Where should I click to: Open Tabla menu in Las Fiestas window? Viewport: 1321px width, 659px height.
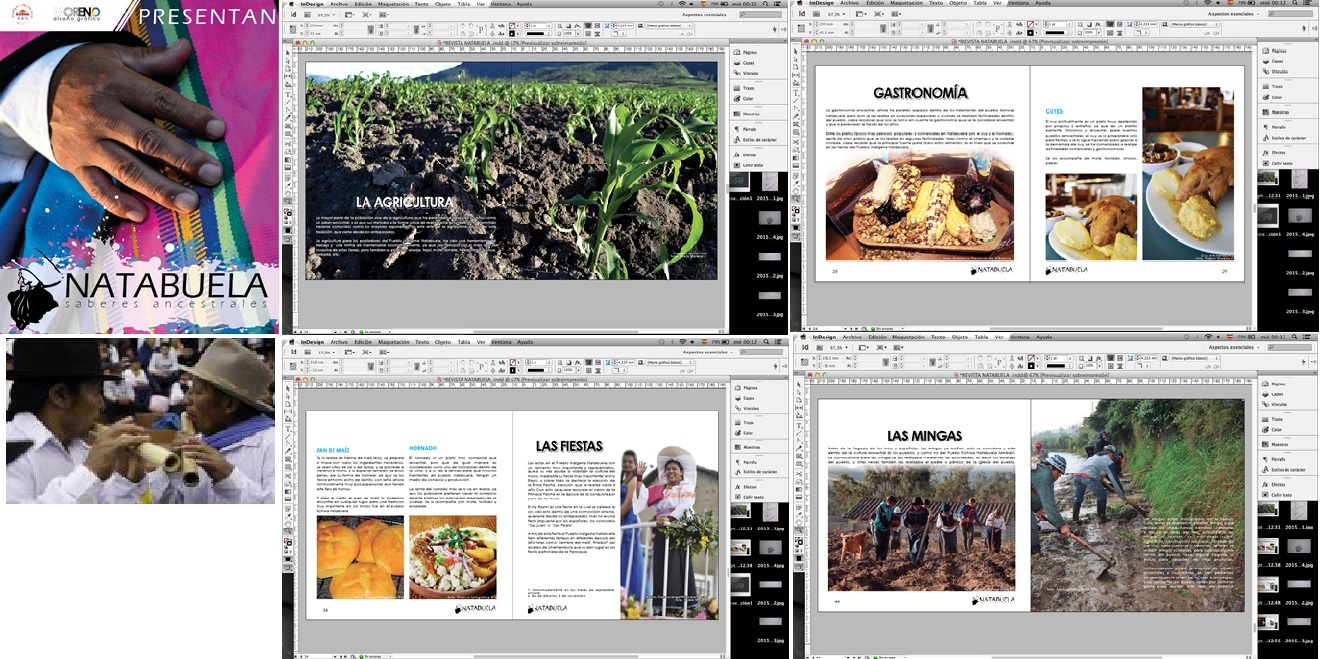coord(463,342)
